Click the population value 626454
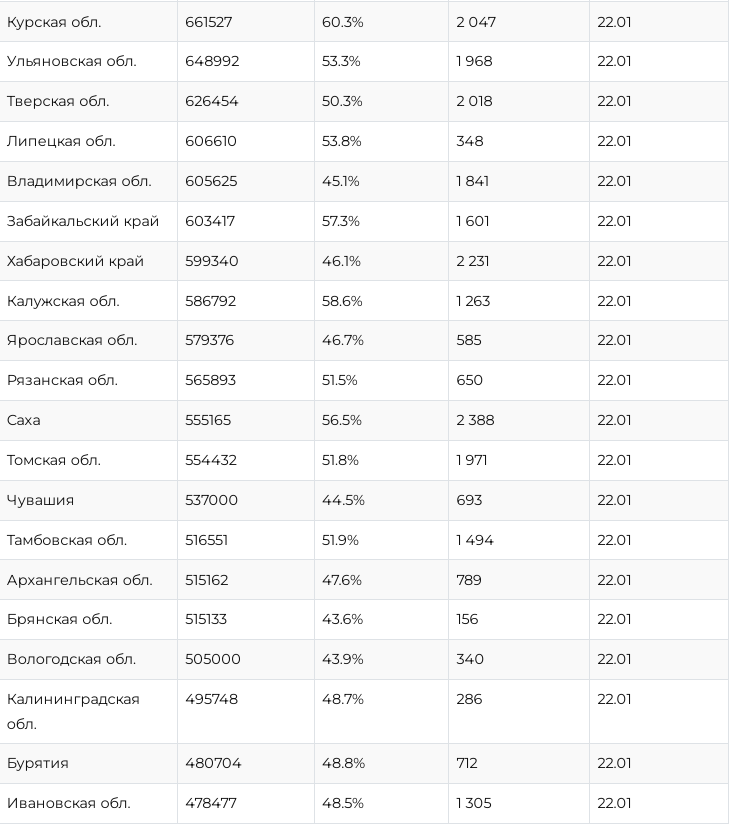This screenshot has height=824, width=730. [212, 102]
